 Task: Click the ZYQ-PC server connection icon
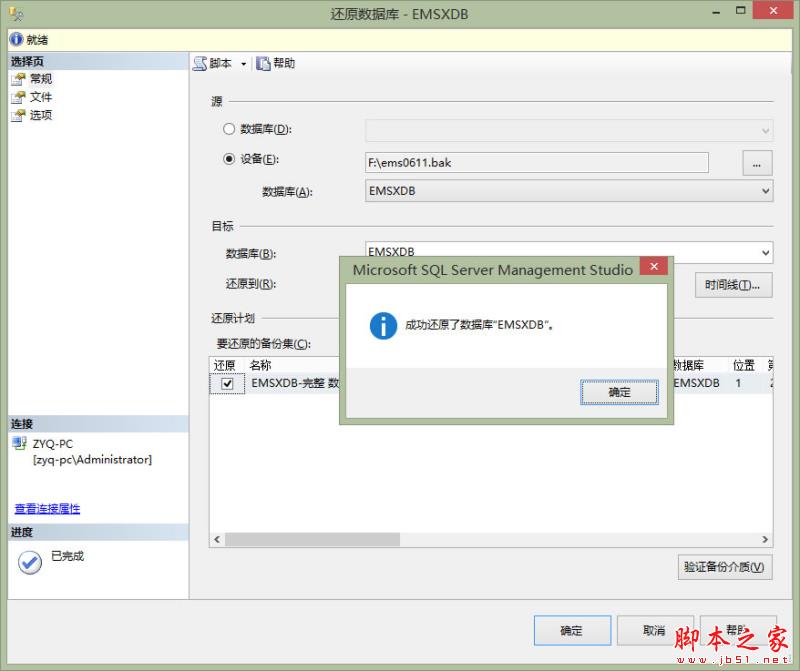[x=19, y=443]
